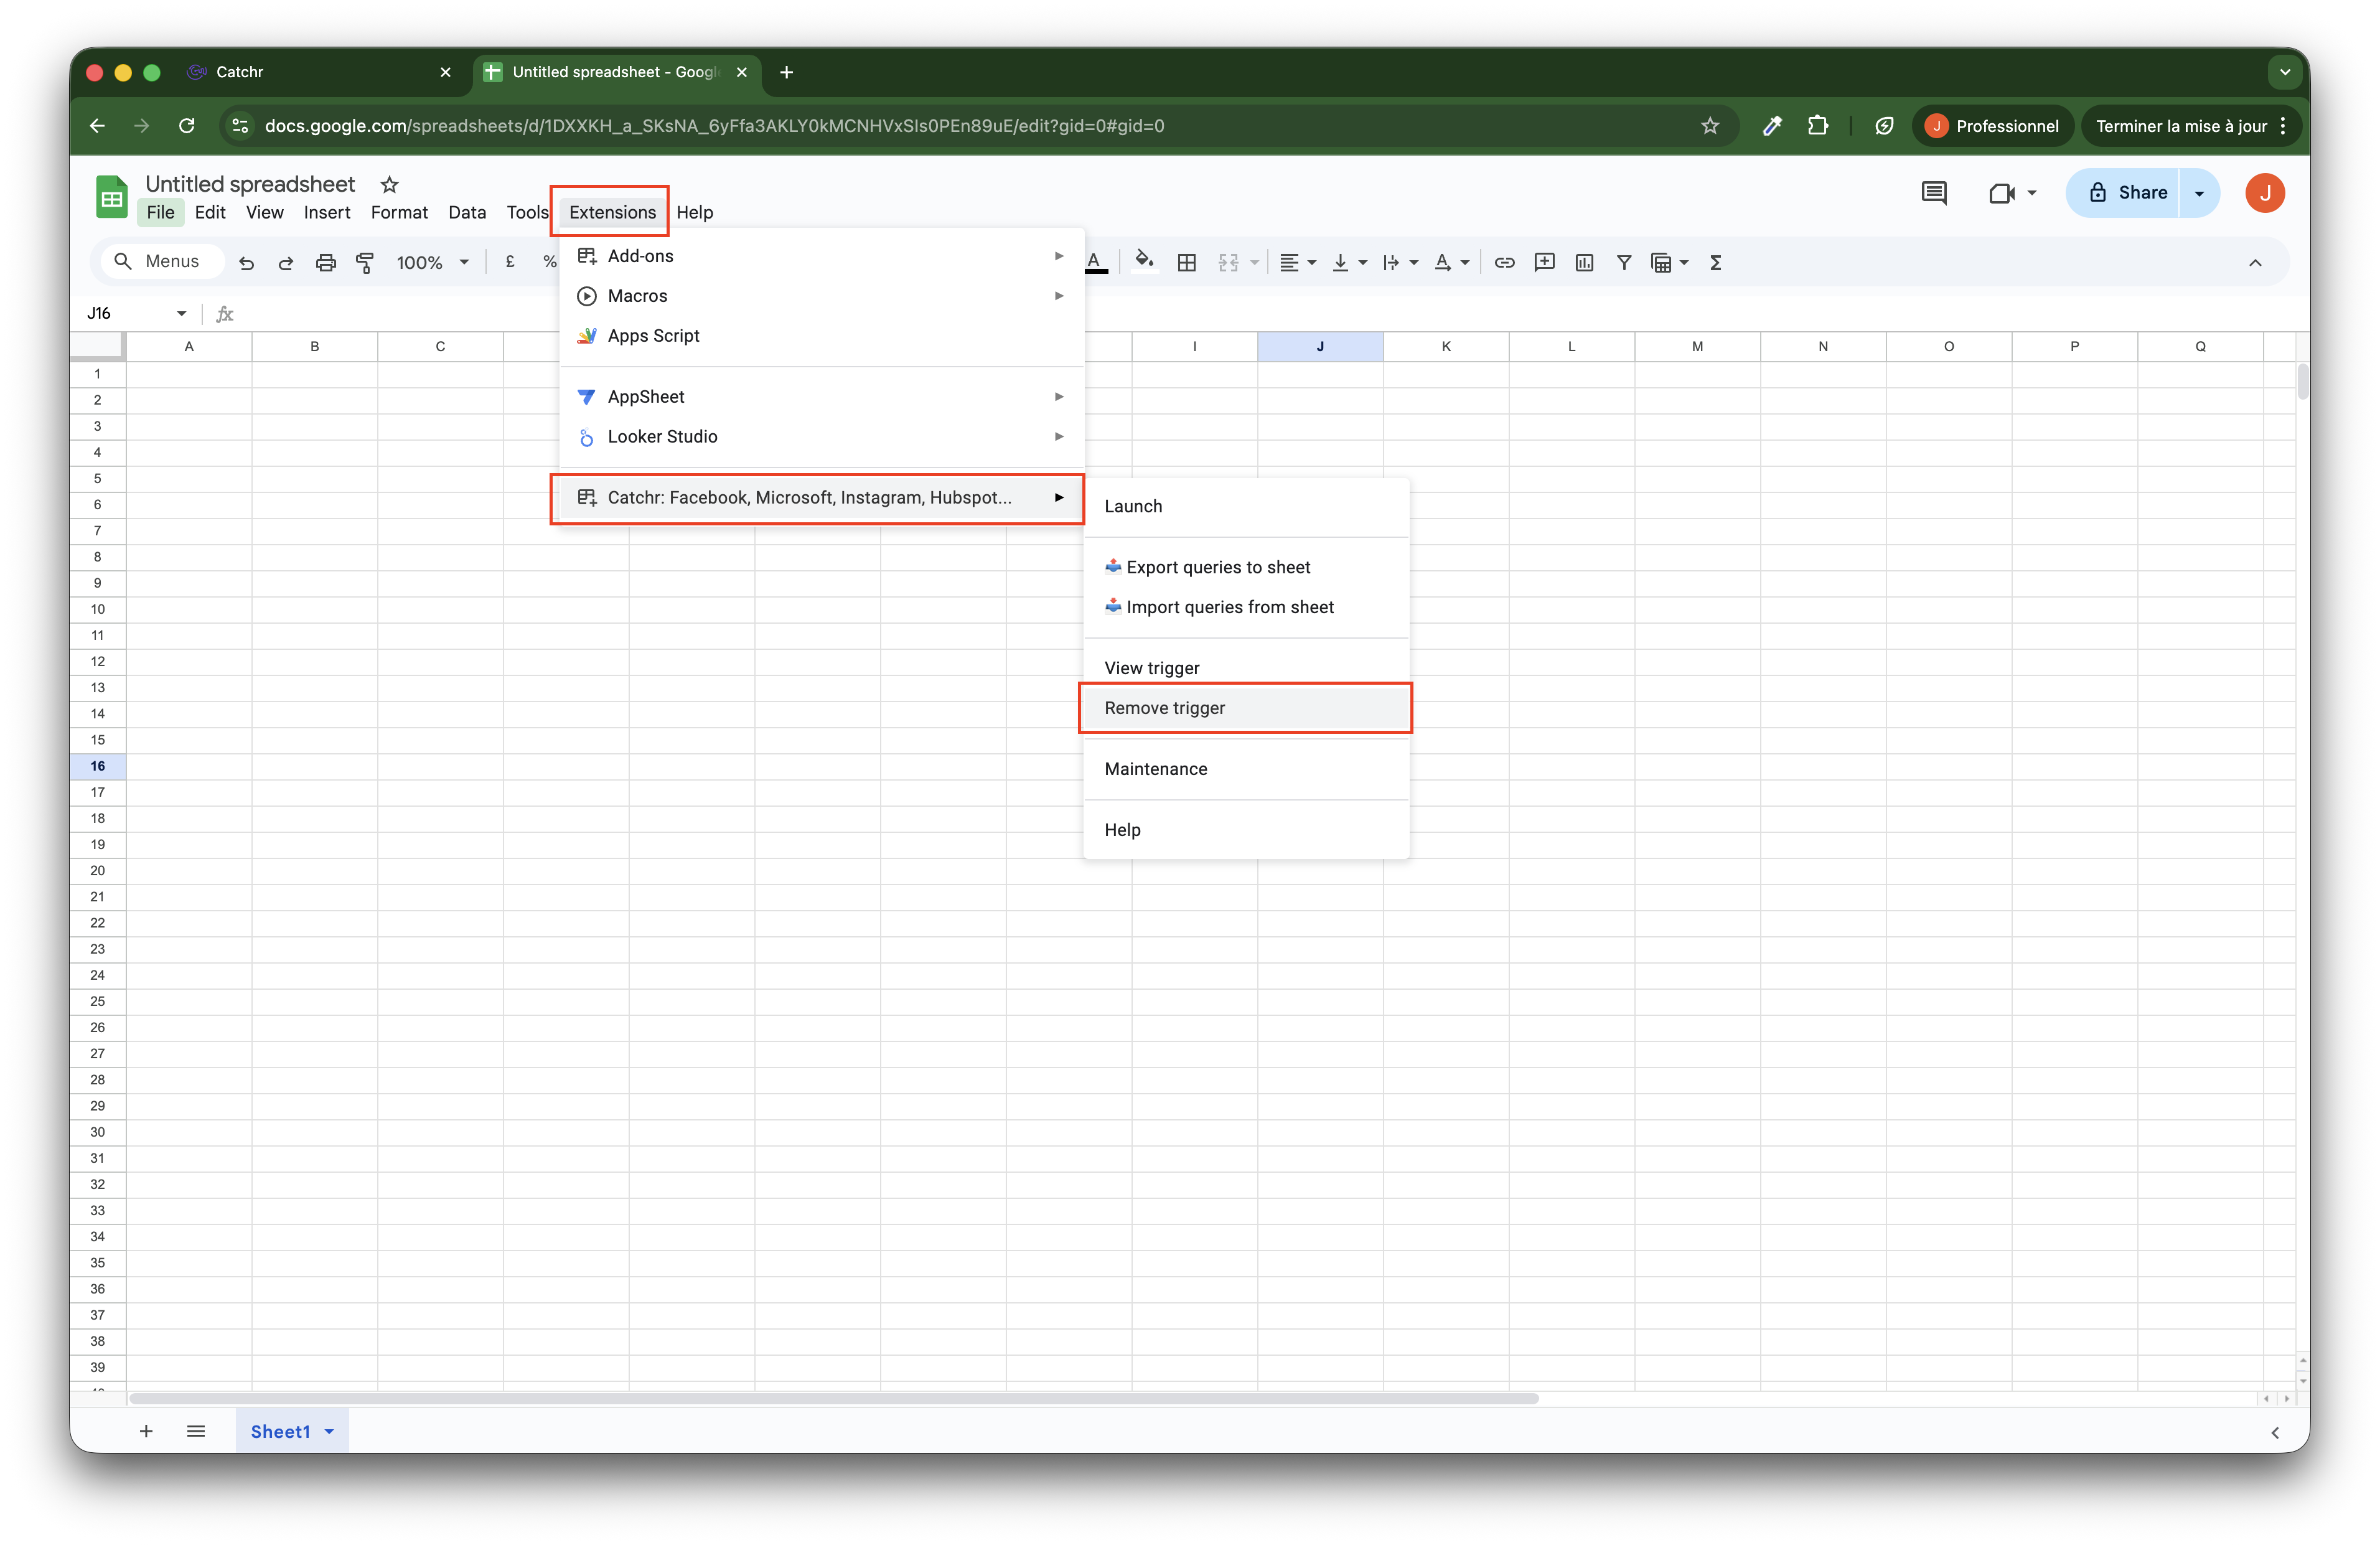2380x1545 pixels.
Task: Click the insert chart icon
Action: click(1584, 263)
